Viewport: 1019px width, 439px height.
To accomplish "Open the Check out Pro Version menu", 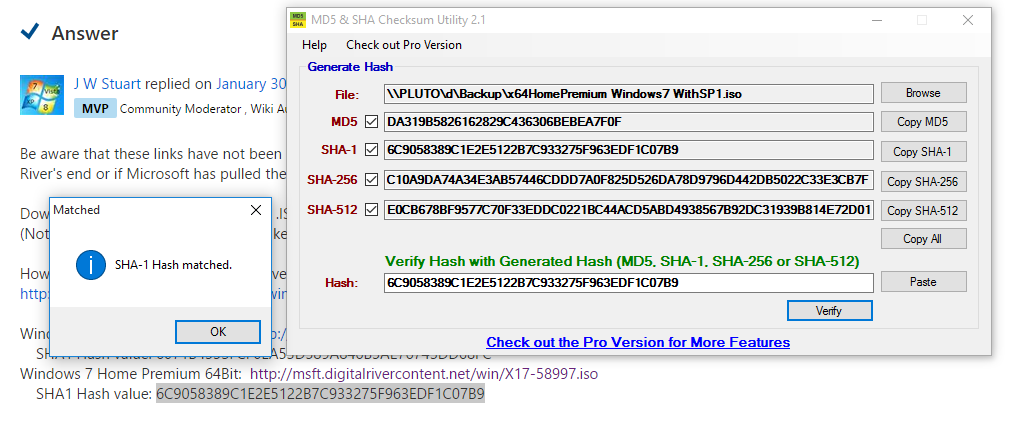I will tap(404, 45).
